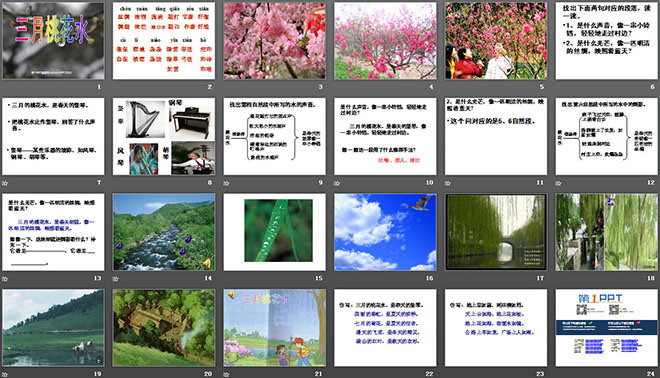Select slide 24 第1PPT ending thumbnail

(607, 327)
